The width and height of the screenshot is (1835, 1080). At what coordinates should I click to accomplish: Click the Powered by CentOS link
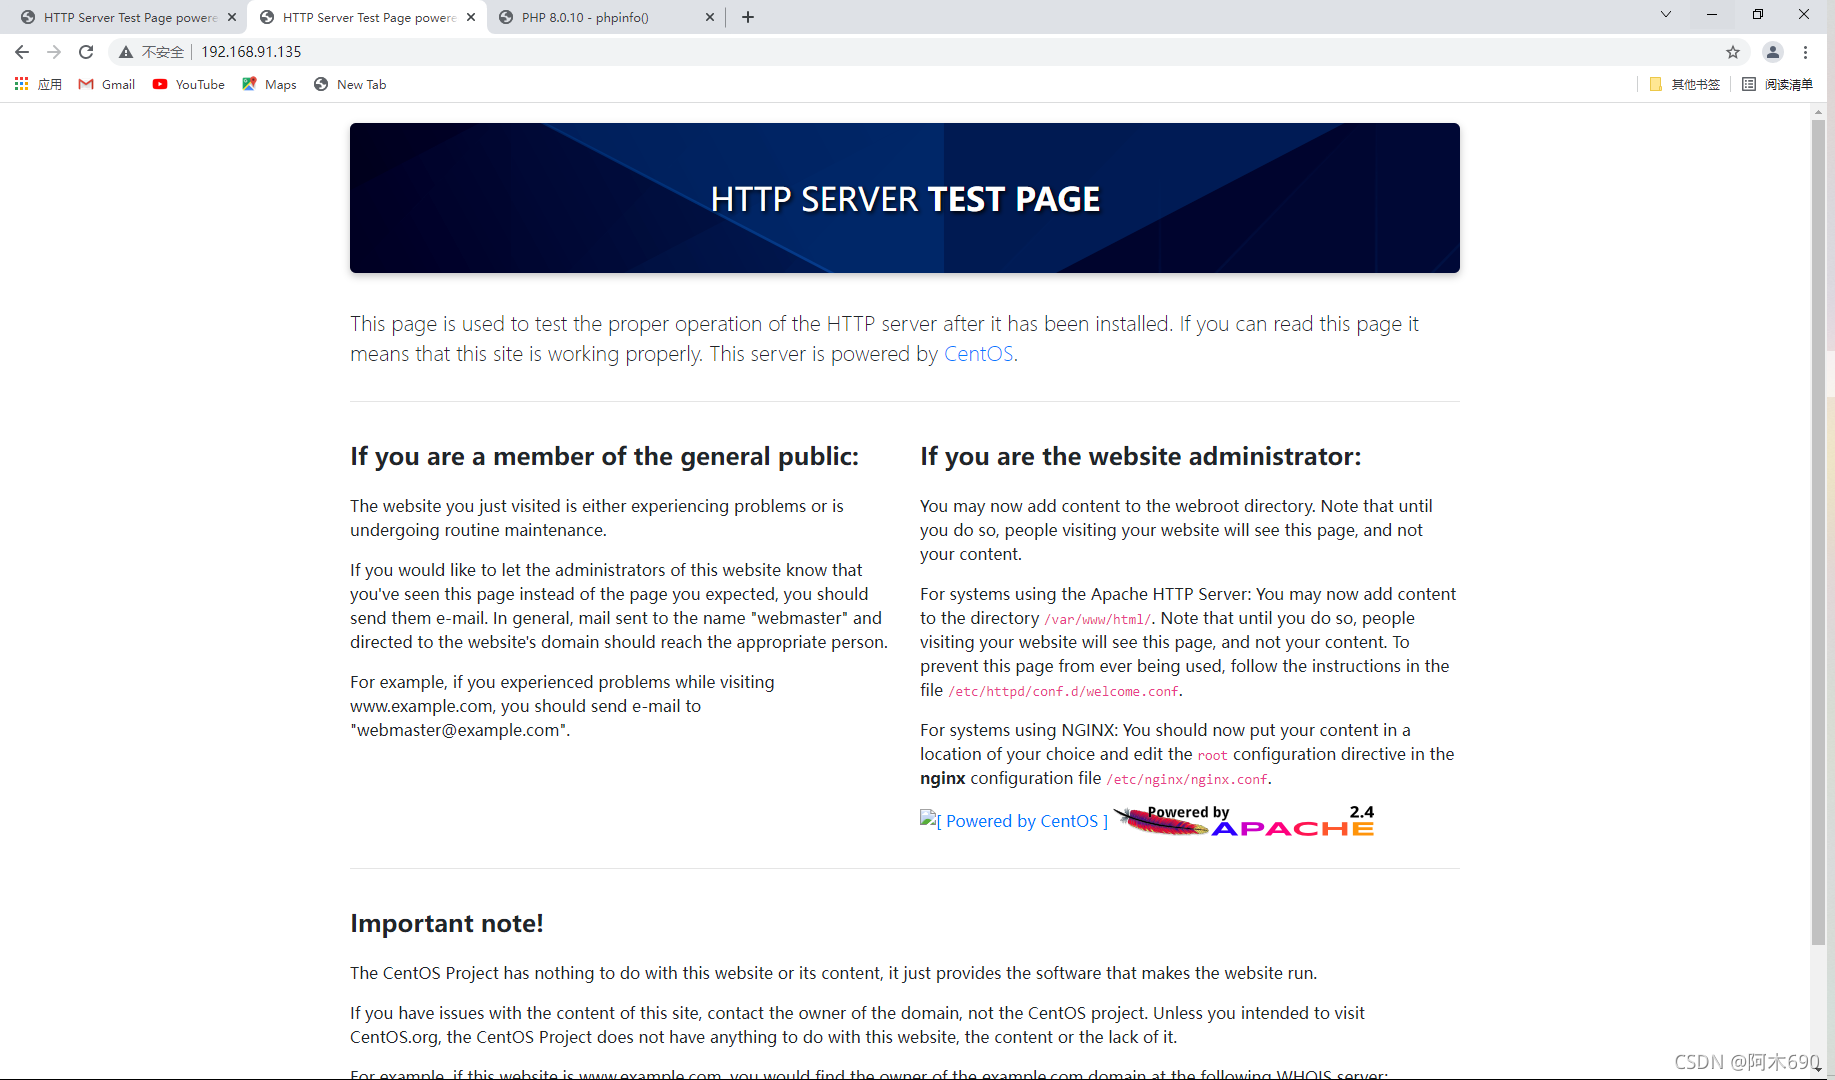1014,821
